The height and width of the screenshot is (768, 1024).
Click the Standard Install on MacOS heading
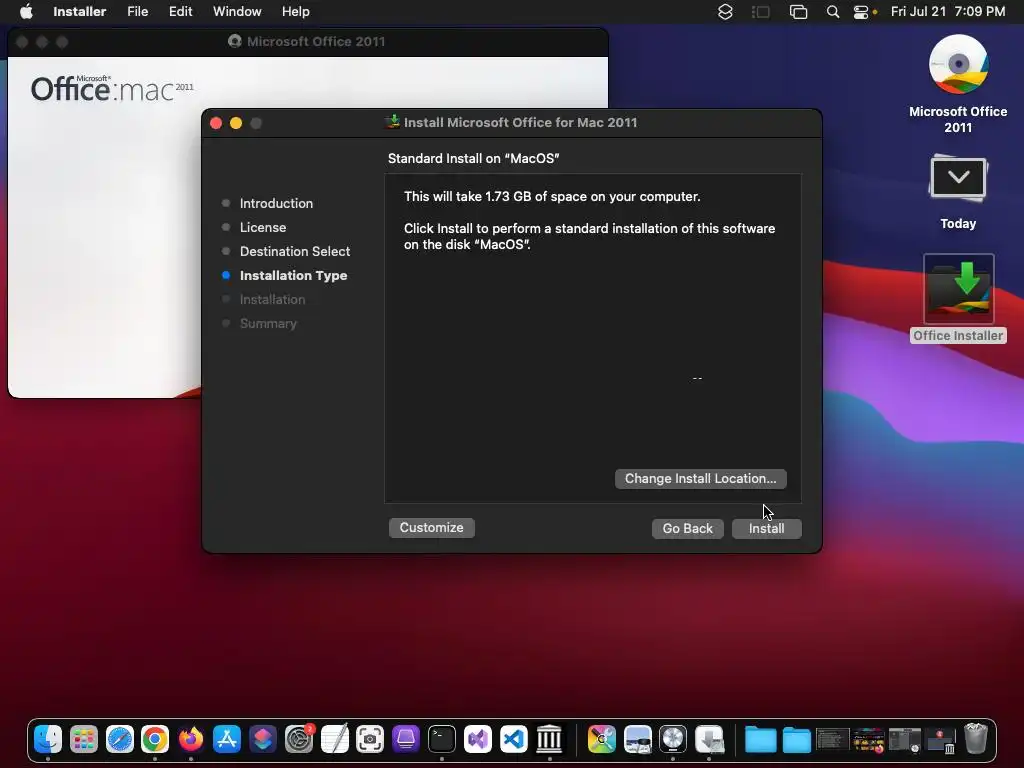point(473,159)
